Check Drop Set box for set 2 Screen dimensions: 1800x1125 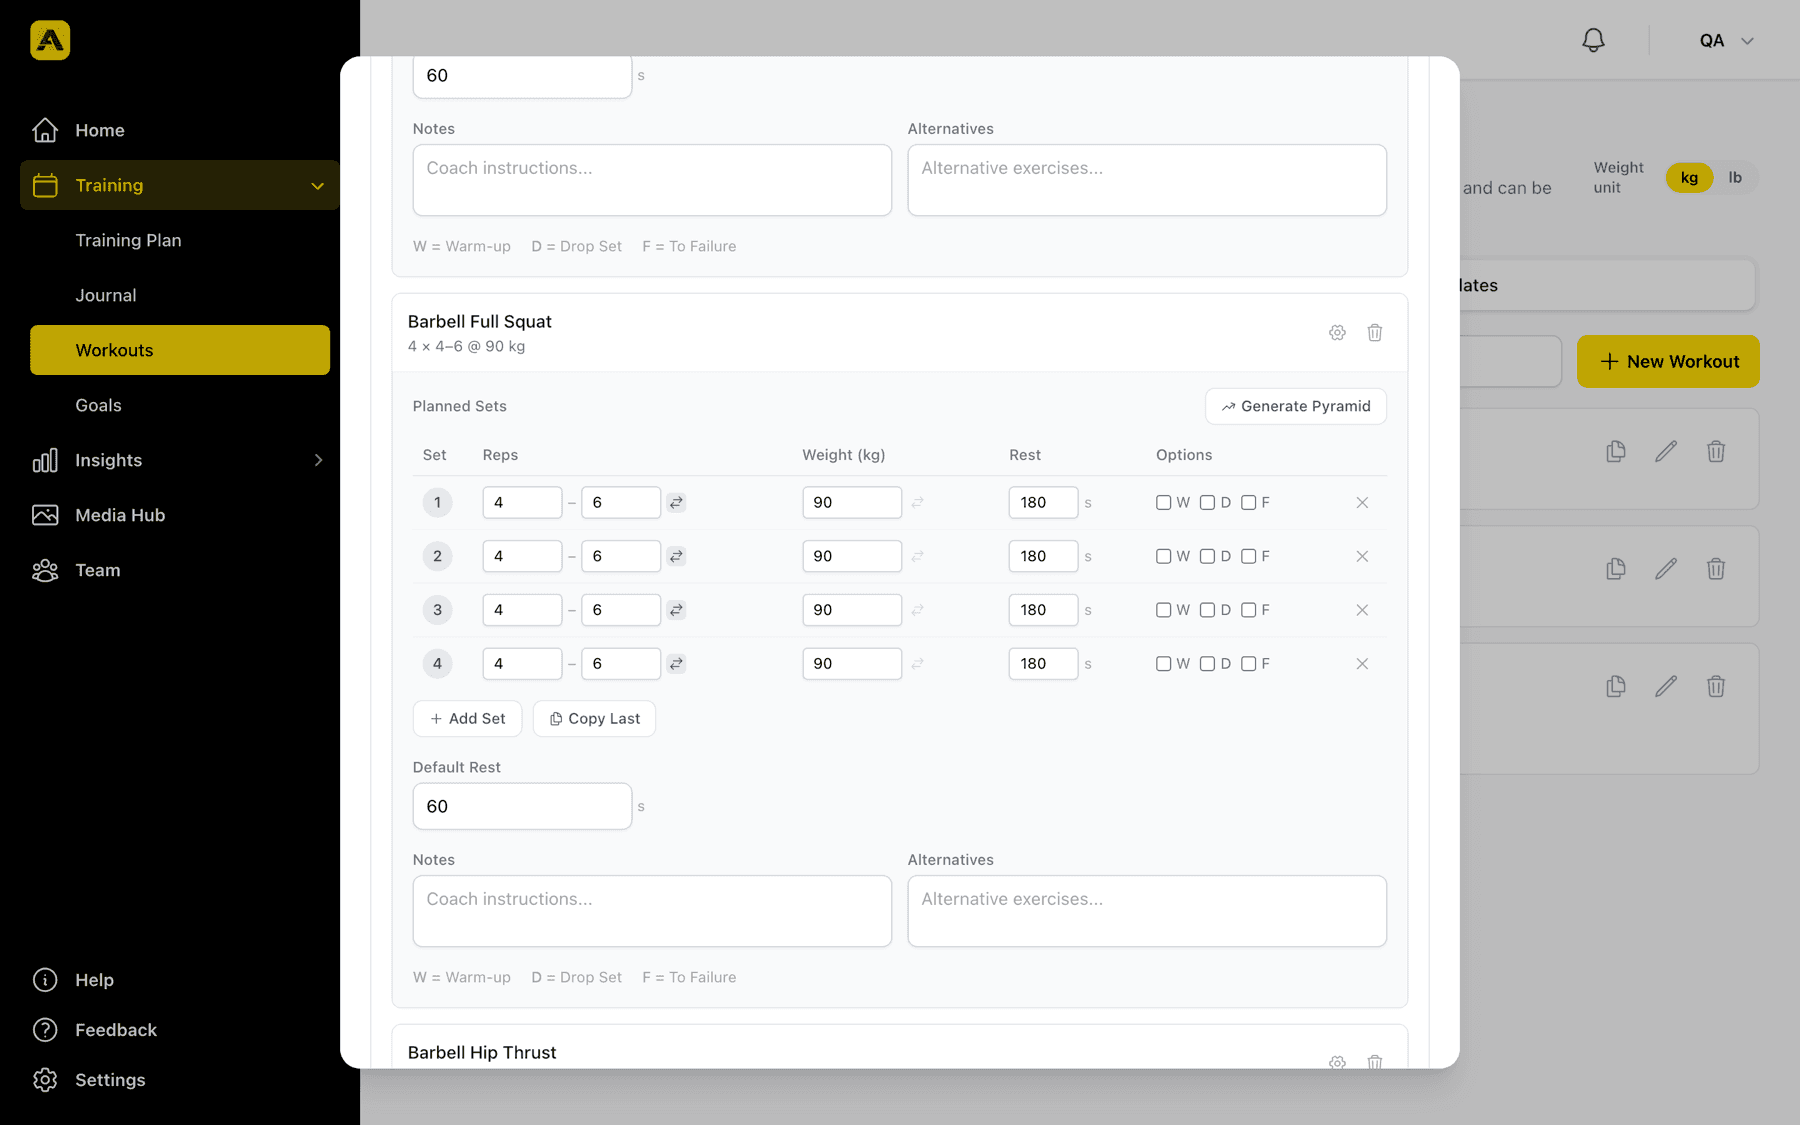[x=1207, y=556]
